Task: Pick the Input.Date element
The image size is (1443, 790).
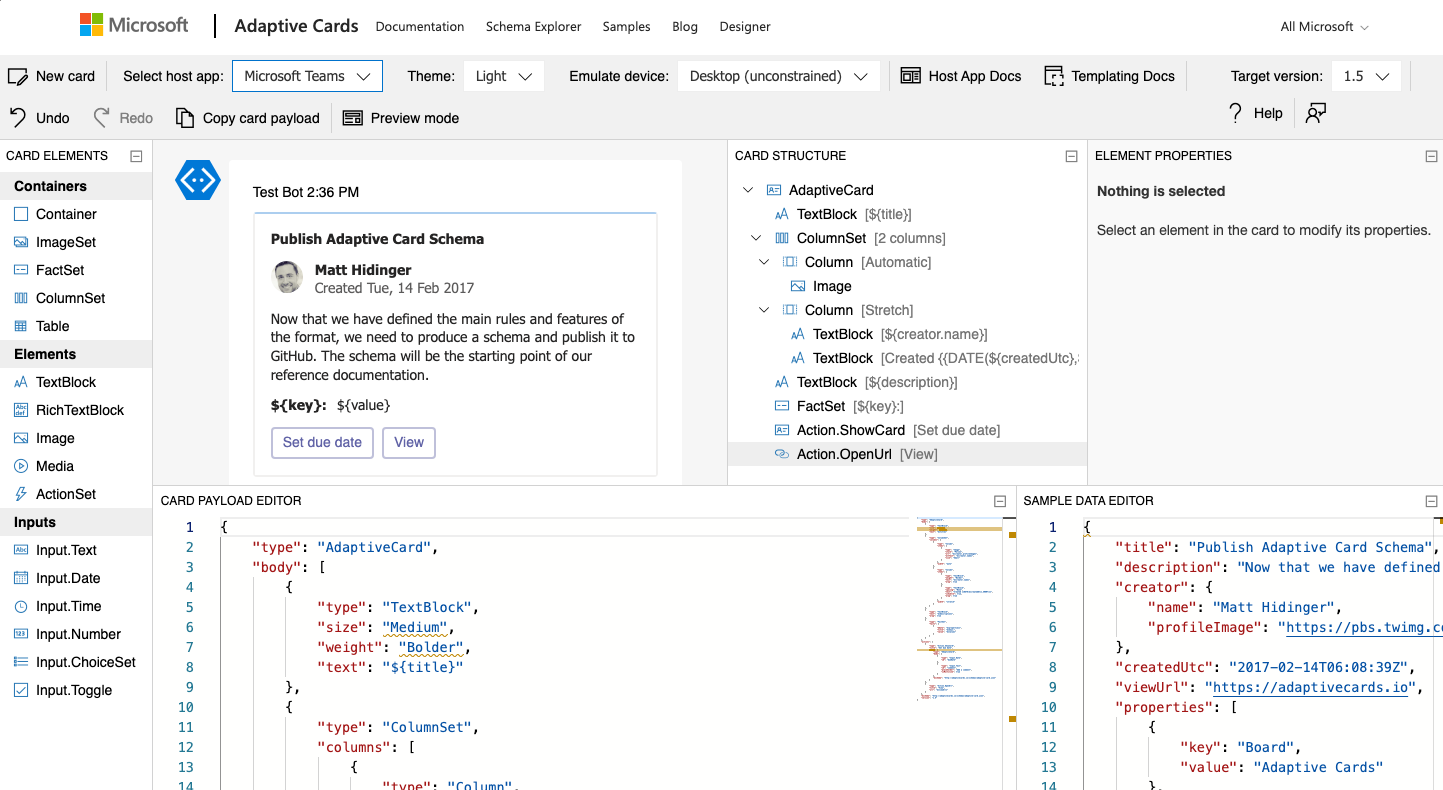Action: [x=76, y=578]
